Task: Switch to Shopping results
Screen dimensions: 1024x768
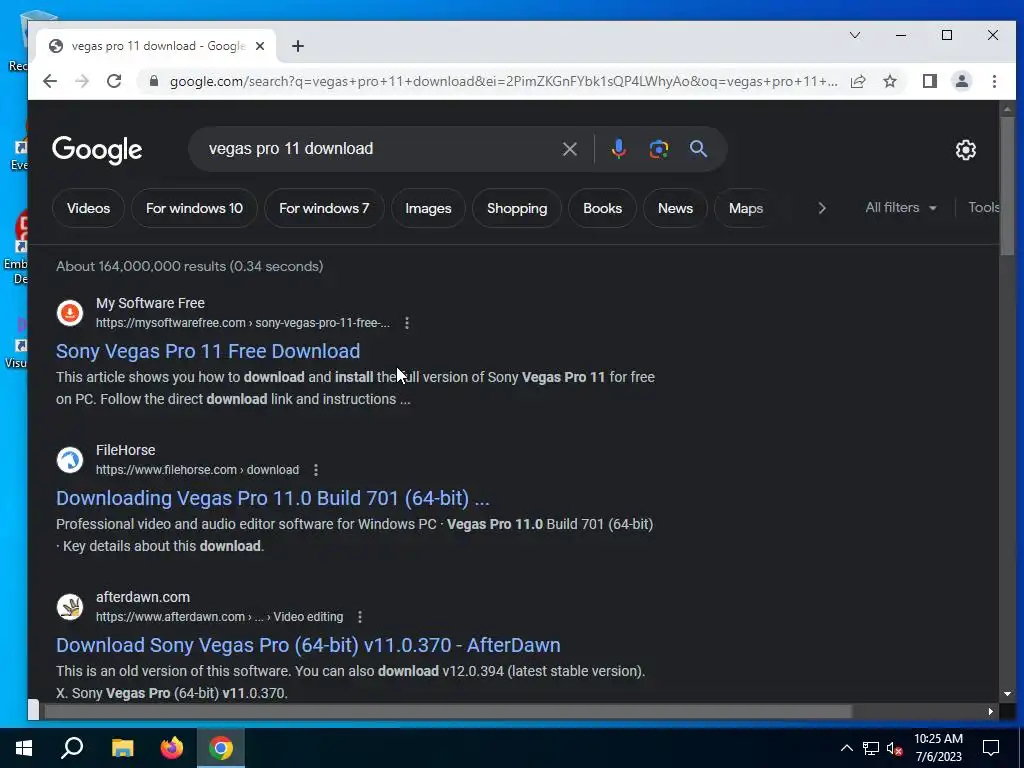Action: point(517,208)
